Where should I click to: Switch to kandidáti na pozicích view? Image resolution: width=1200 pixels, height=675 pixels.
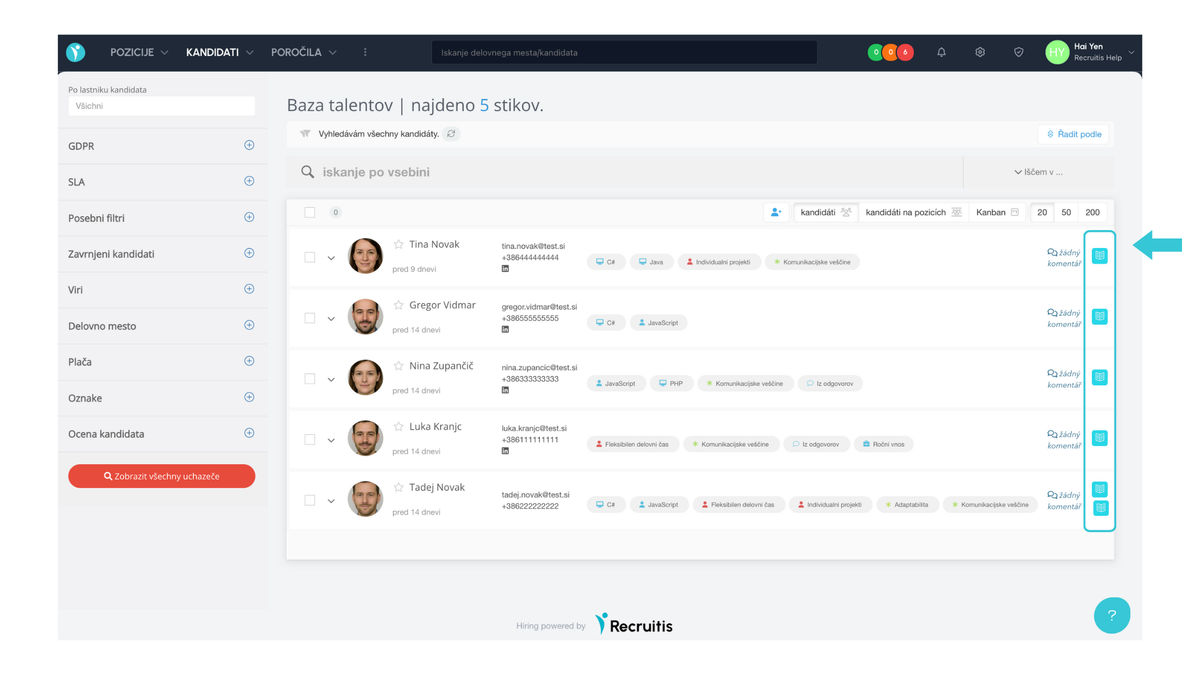[913, 212]
